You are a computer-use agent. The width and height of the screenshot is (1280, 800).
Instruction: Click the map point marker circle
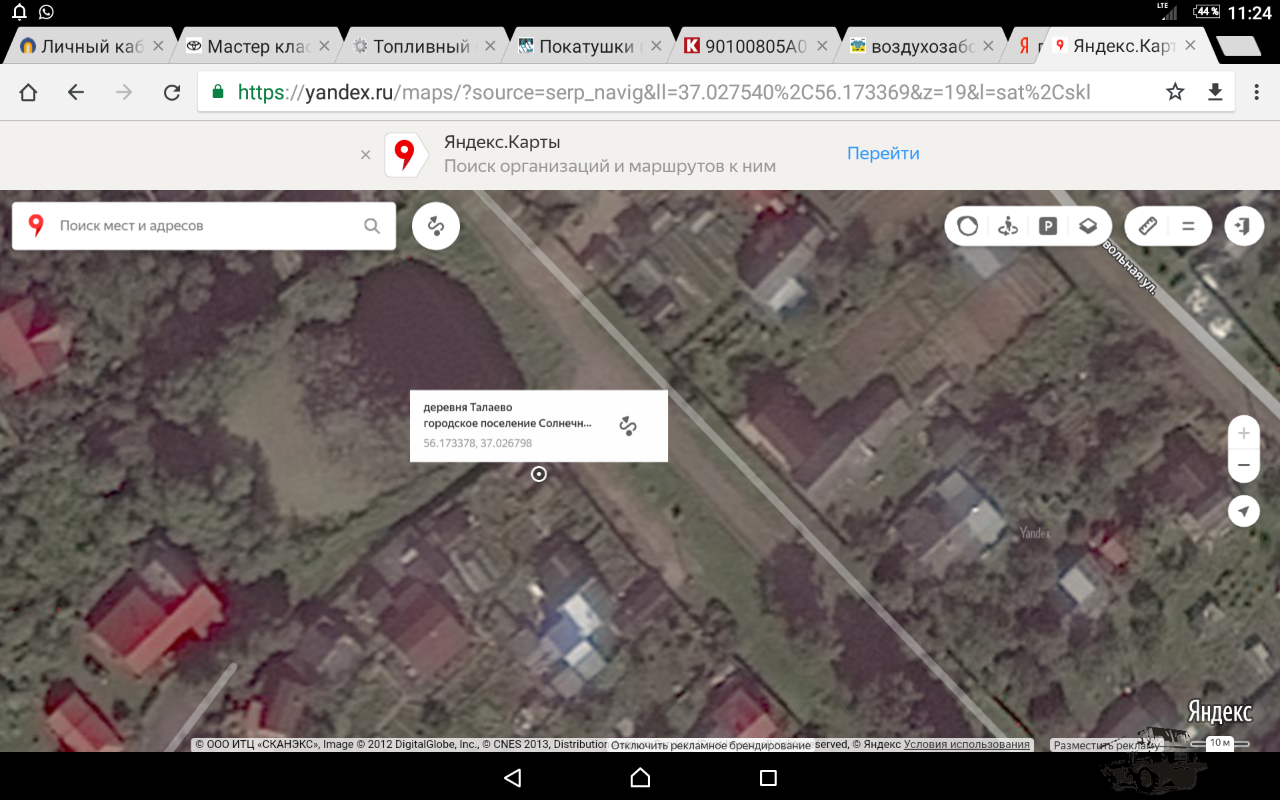[539, 474]
